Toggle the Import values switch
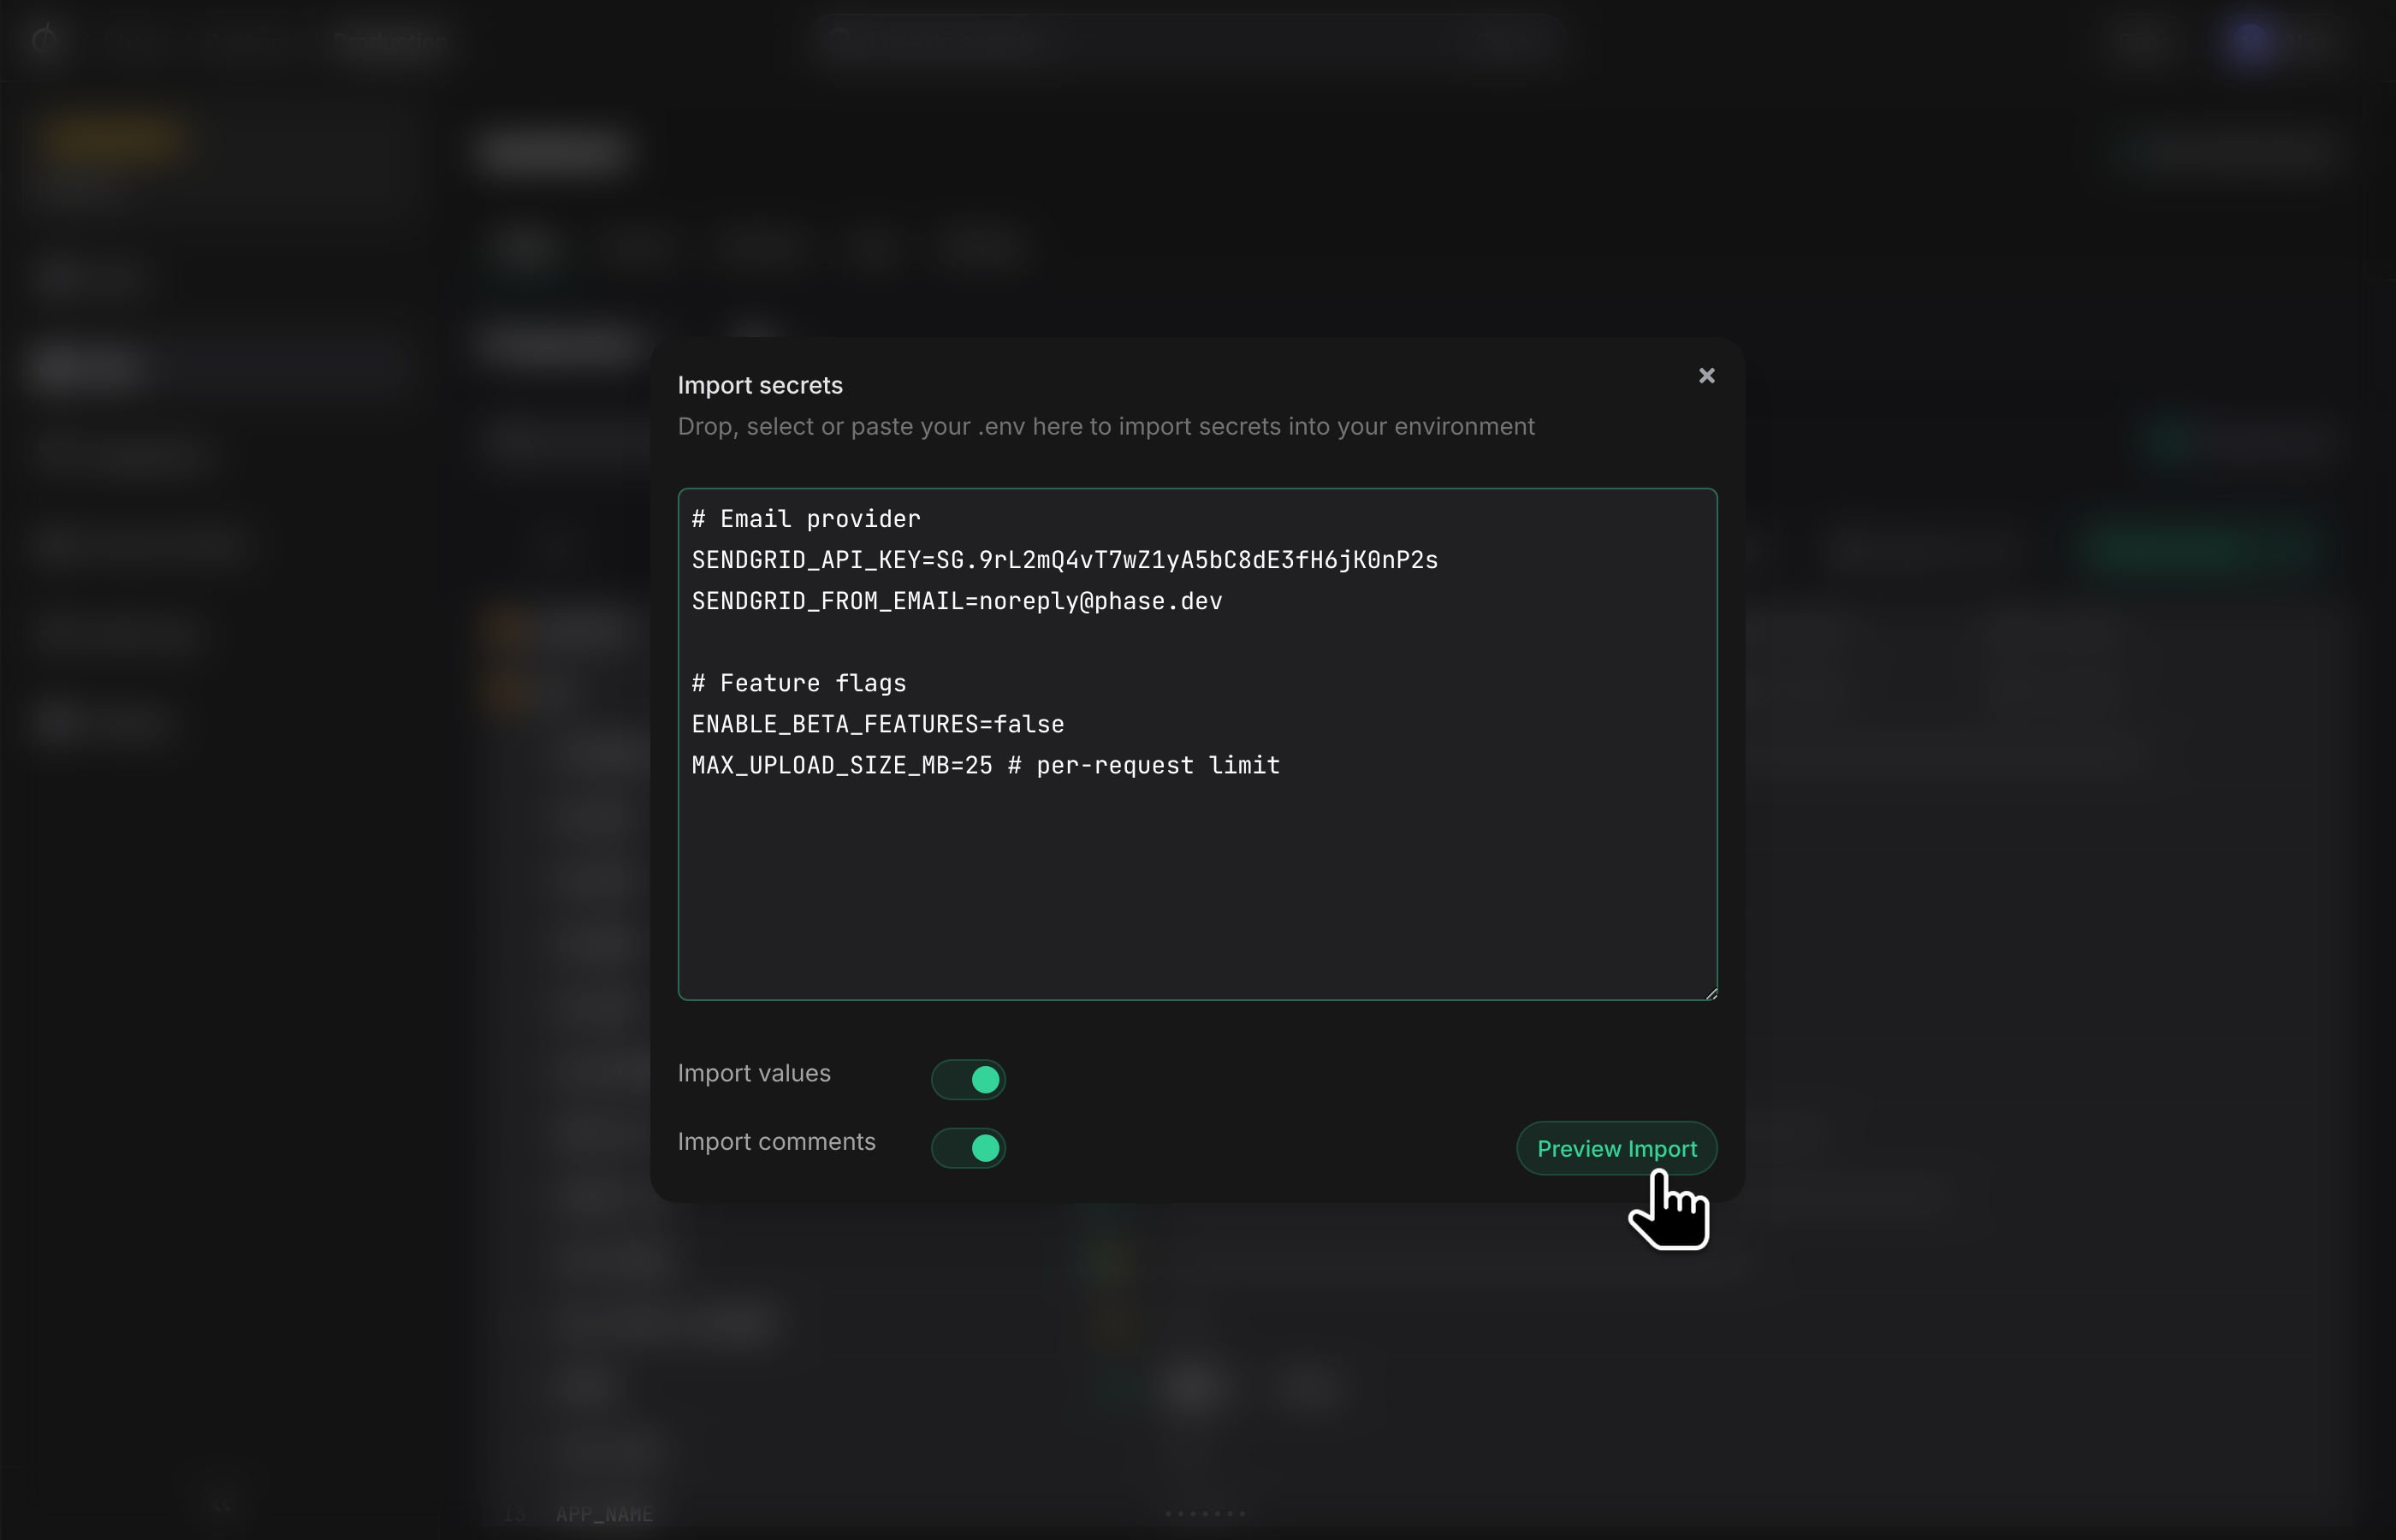 click(x=967, y=1079)
